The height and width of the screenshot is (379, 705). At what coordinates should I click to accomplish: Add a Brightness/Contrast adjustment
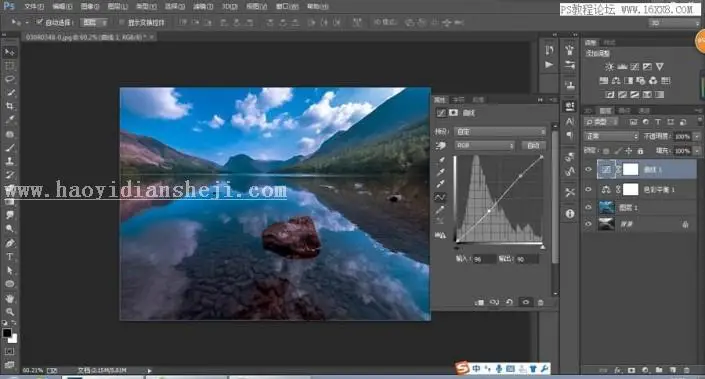(609, 67)
